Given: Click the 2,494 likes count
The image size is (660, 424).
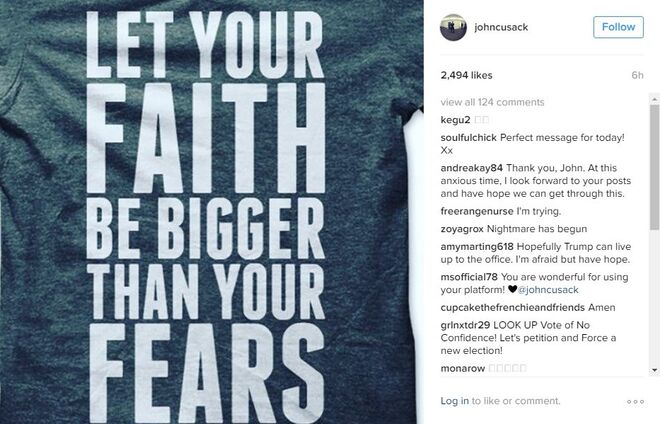Looking at the screenshot, I should point(466,75).
